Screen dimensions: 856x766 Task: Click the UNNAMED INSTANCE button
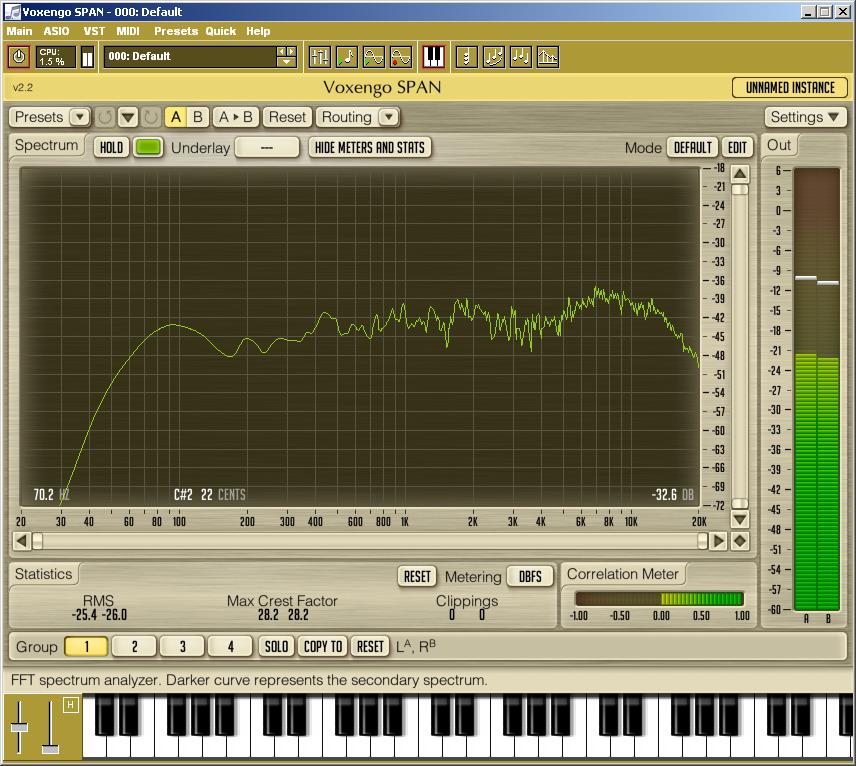click(x=789, y=87)
